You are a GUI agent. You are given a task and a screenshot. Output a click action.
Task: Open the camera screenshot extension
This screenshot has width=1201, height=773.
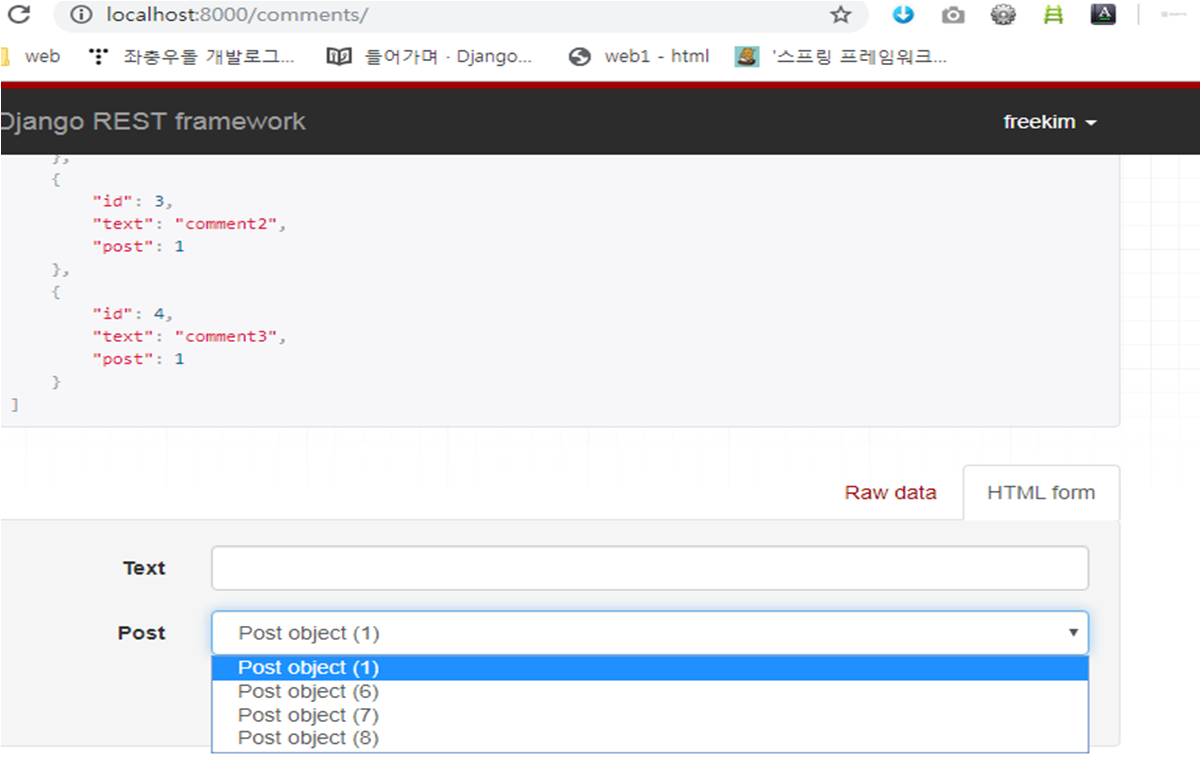(x=953, y=15)
